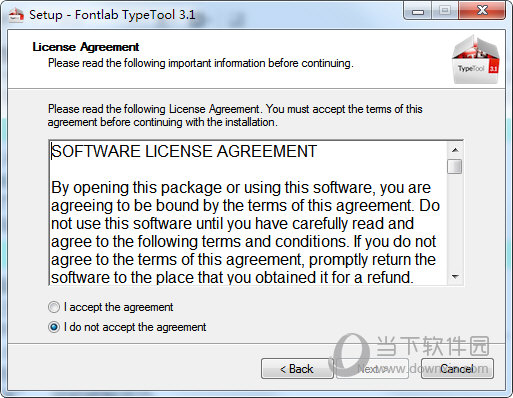Click the license scrollbar thumb

pyautogui.click(x=455, y=166)
